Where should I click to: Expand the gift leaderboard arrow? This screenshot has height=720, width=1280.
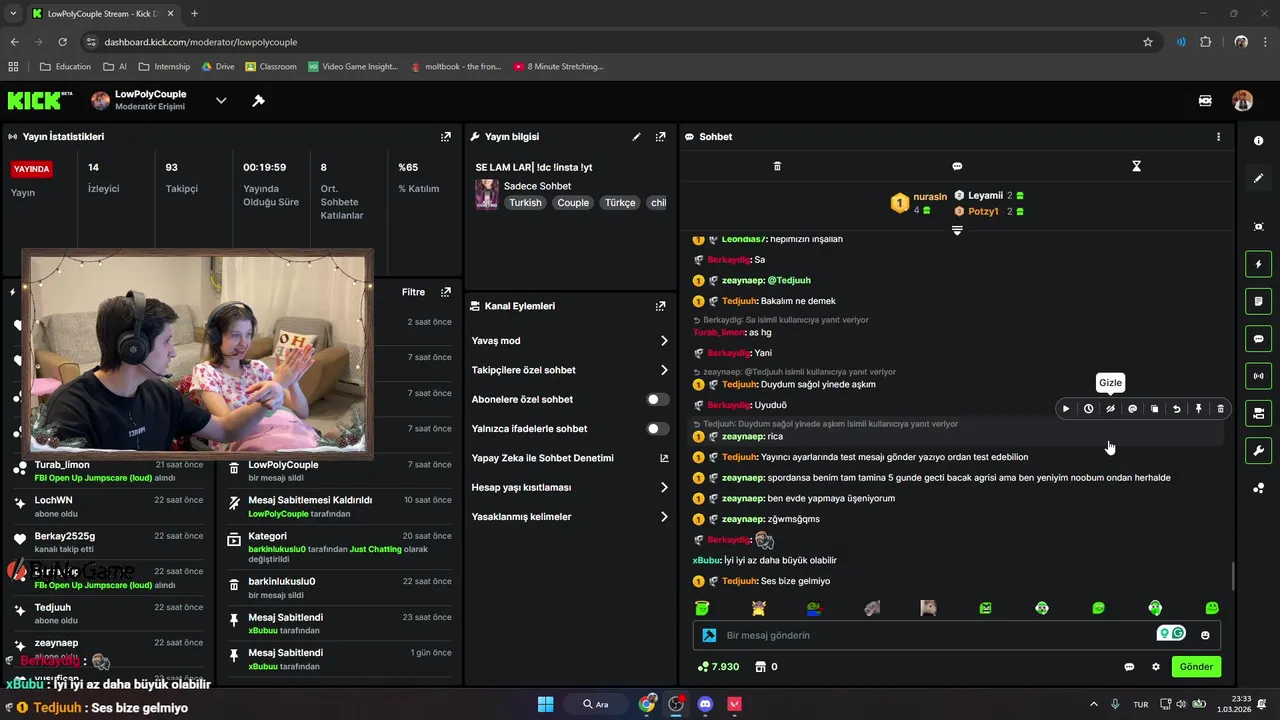(x=957, y=230)
